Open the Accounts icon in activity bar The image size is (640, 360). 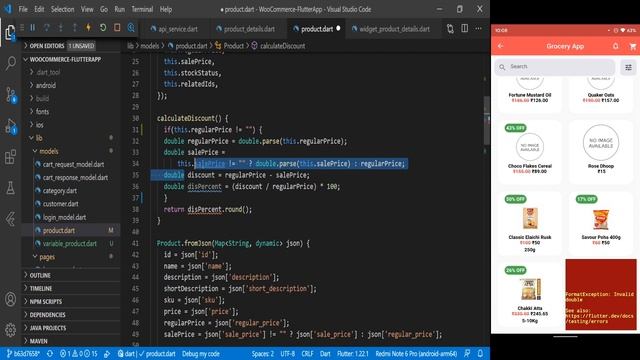tap(10, 299)
